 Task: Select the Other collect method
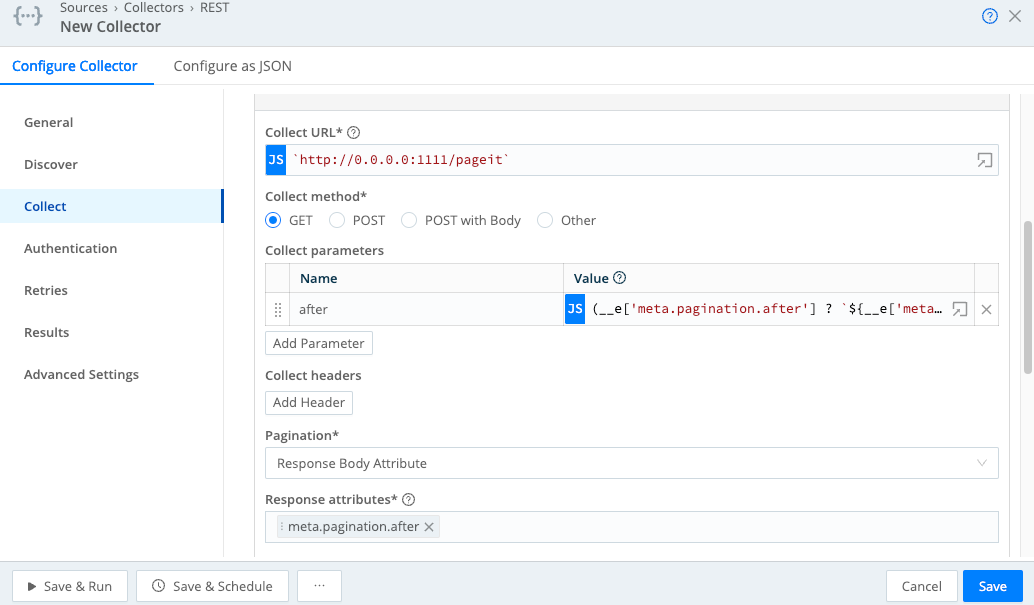(545, 220)
